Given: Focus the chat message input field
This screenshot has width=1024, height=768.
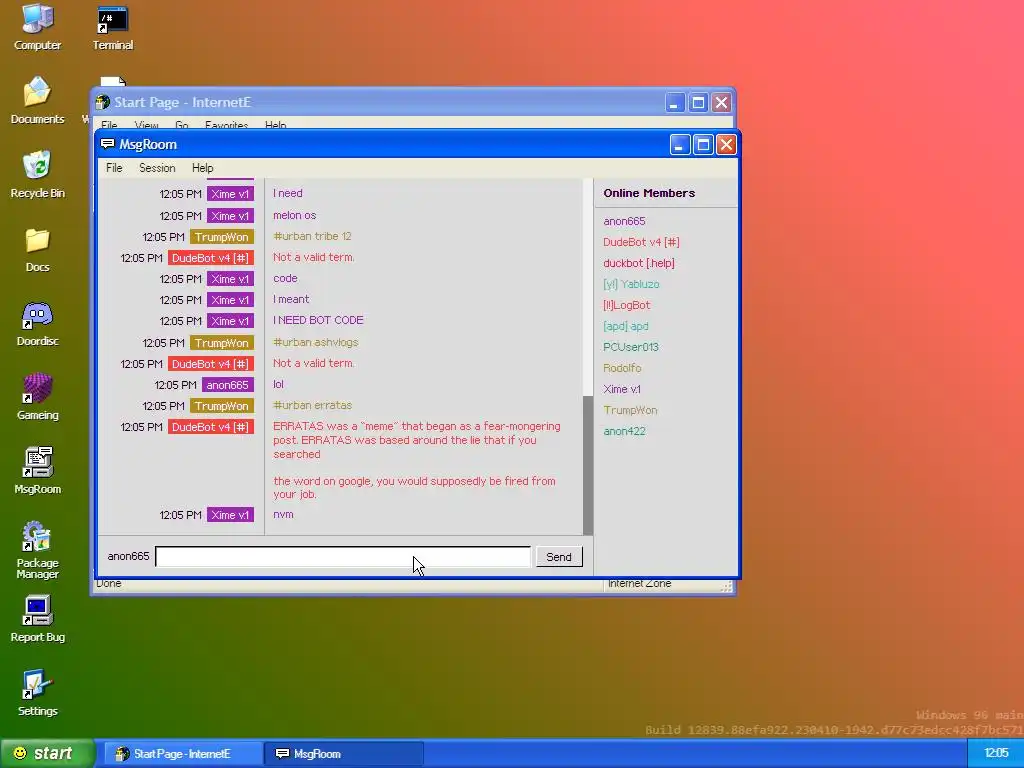Looking at the screenshot, I should [343, 557].
